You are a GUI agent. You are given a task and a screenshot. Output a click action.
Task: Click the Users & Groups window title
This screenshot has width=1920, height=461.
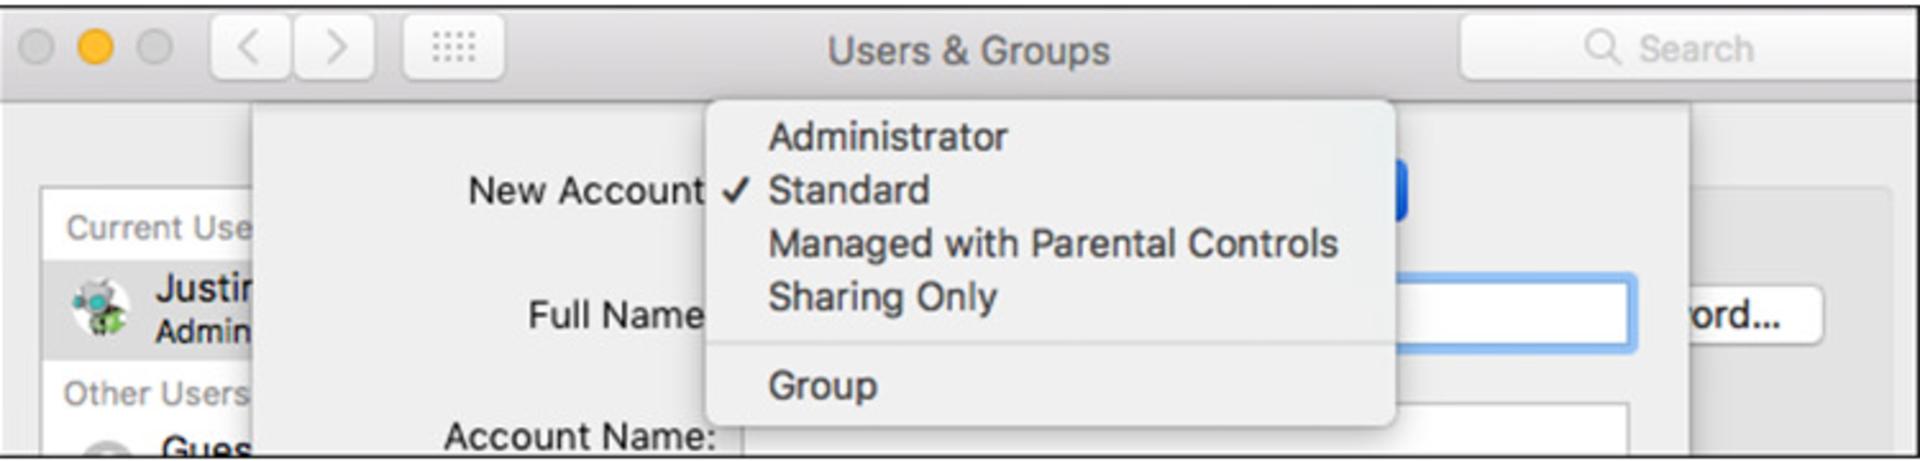click(x=968, y=50)
